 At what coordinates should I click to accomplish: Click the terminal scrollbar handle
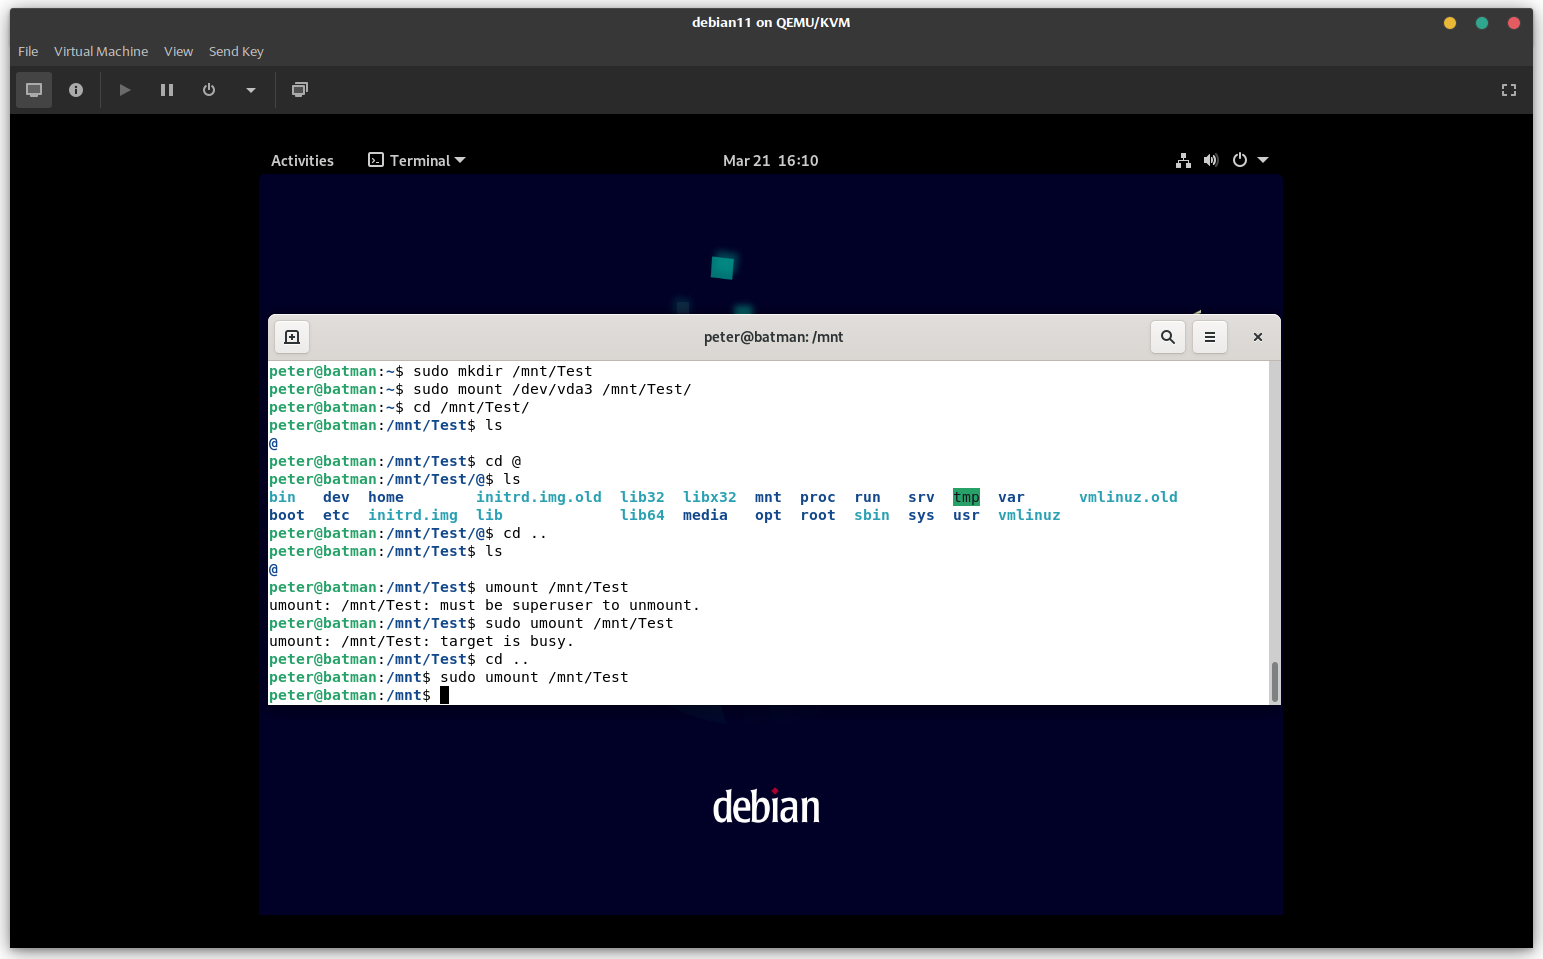click(1274, 681)
